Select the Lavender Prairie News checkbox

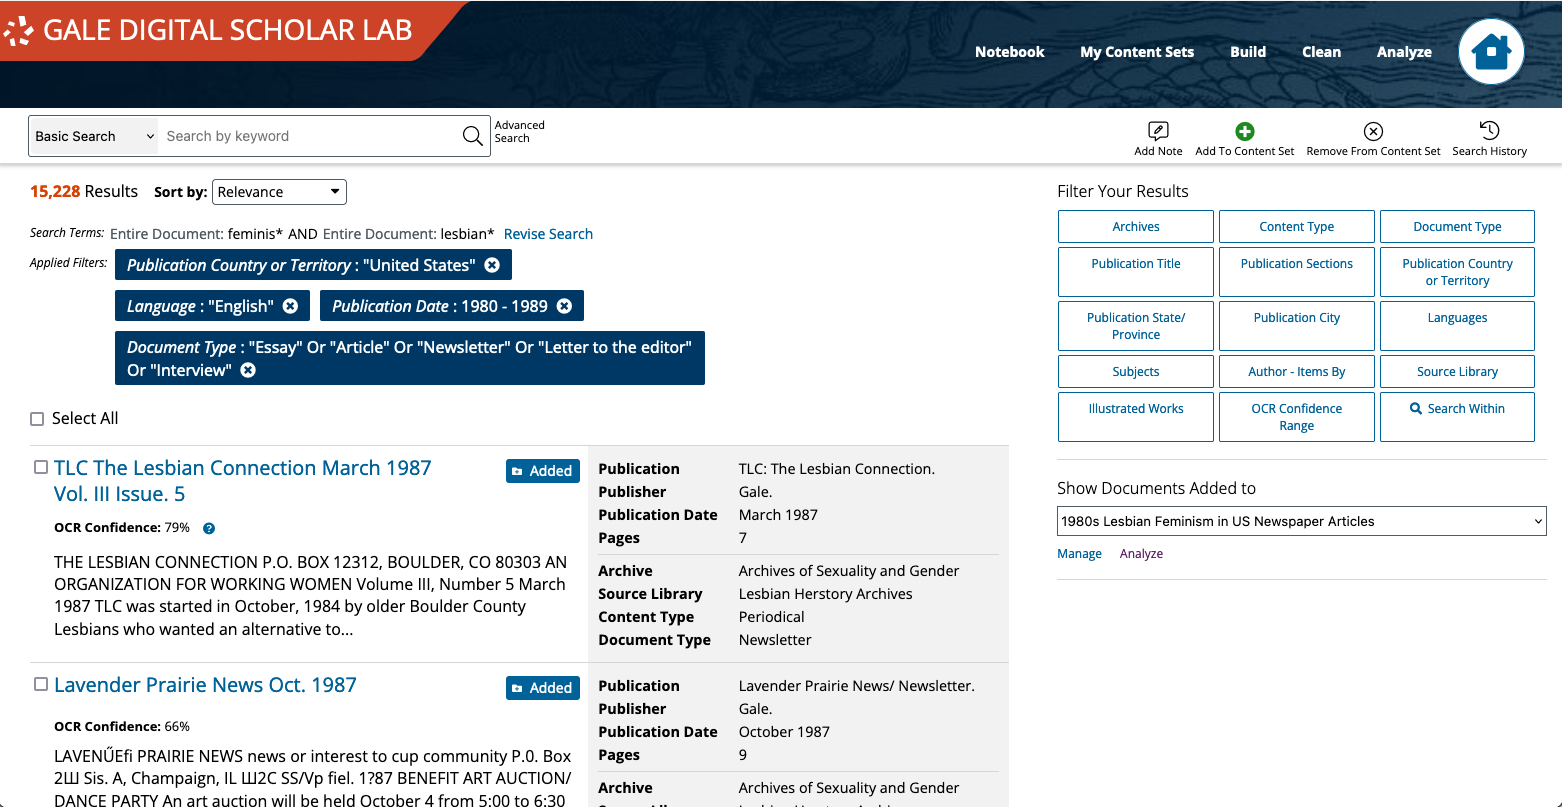41,684
